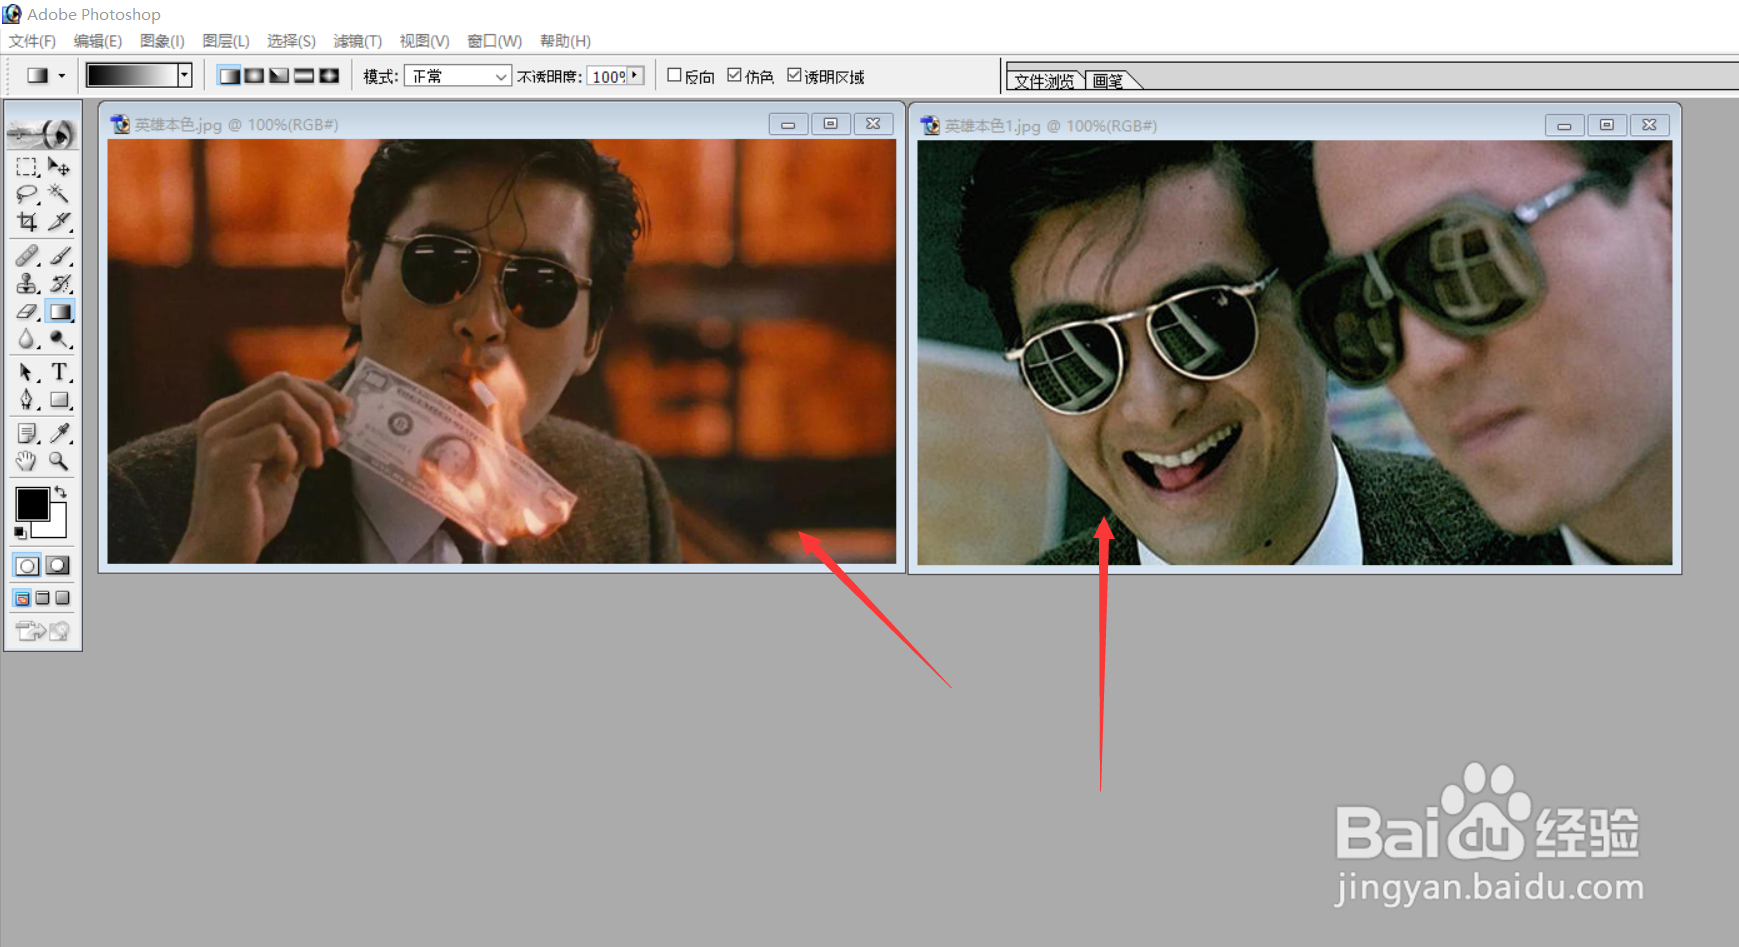Reset default foreground and background colors
1739x947 pixels.
pyautogui.click(x=20, y=532)
